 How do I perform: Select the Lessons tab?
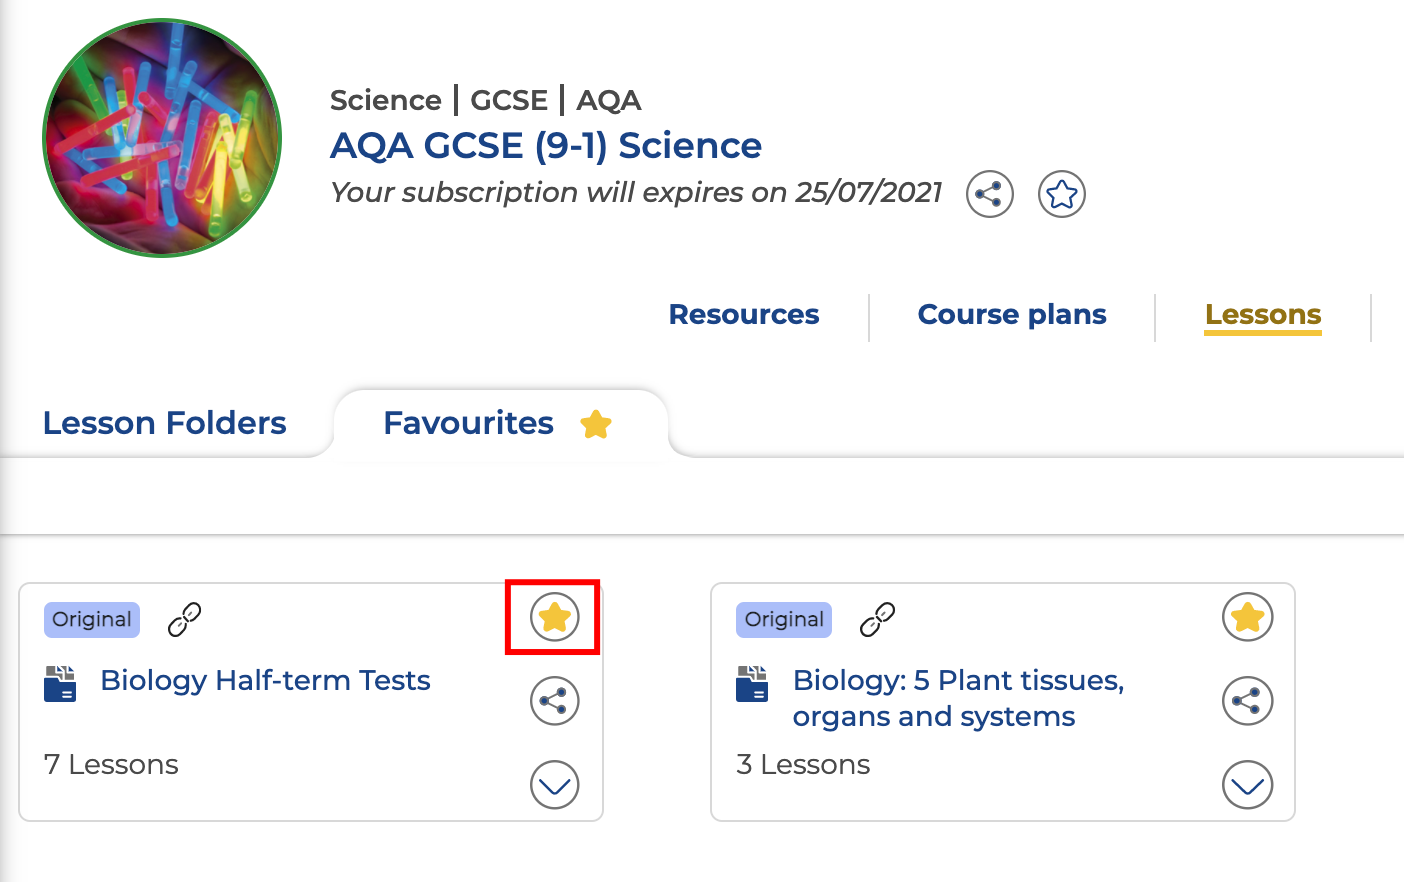pyautogui.click(x=1262, y=315)
